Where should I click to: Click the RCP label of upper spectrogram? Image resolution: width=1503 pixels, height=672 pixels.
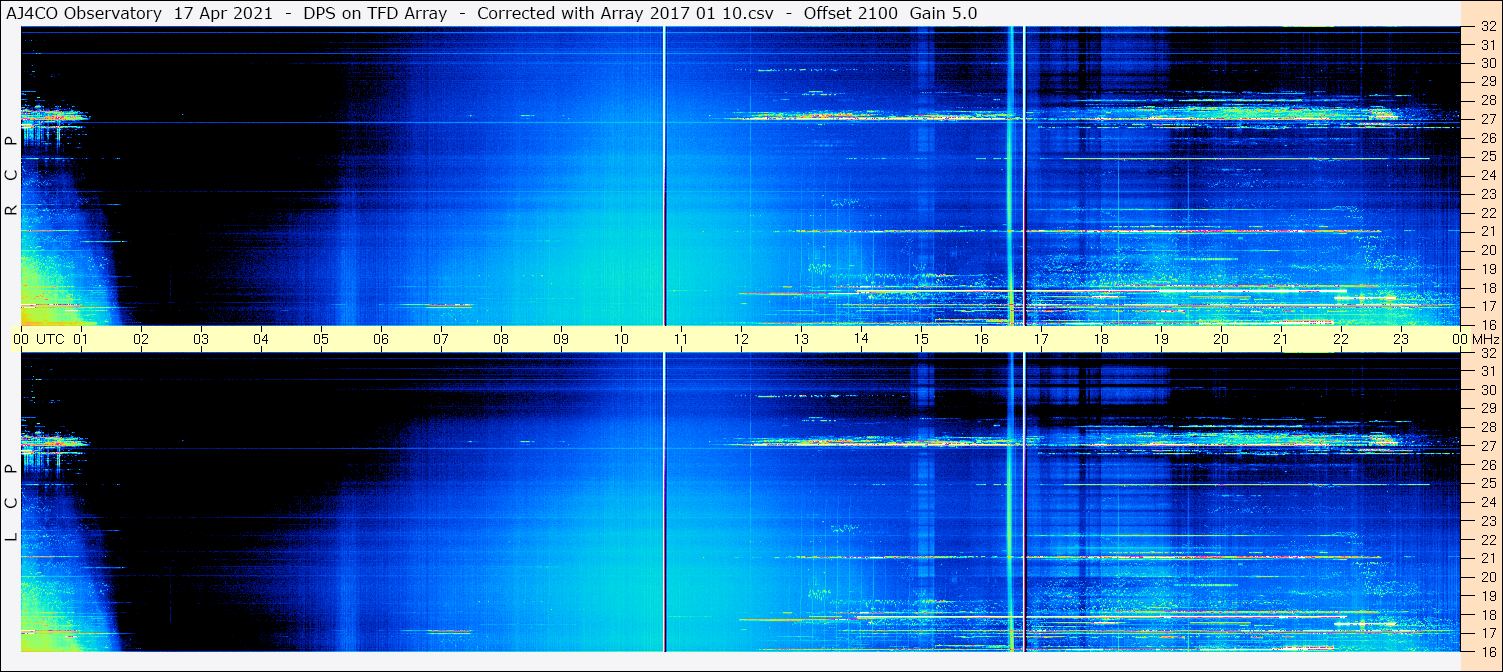11,176
